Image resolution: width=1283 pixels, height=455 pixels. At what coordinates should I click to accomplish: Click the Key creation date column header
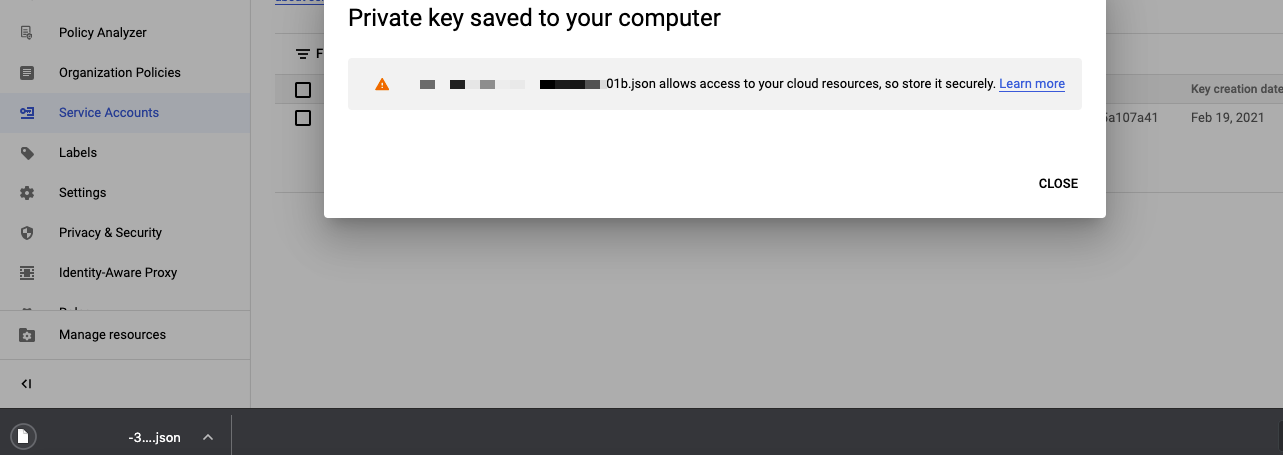click(1237, 90)
